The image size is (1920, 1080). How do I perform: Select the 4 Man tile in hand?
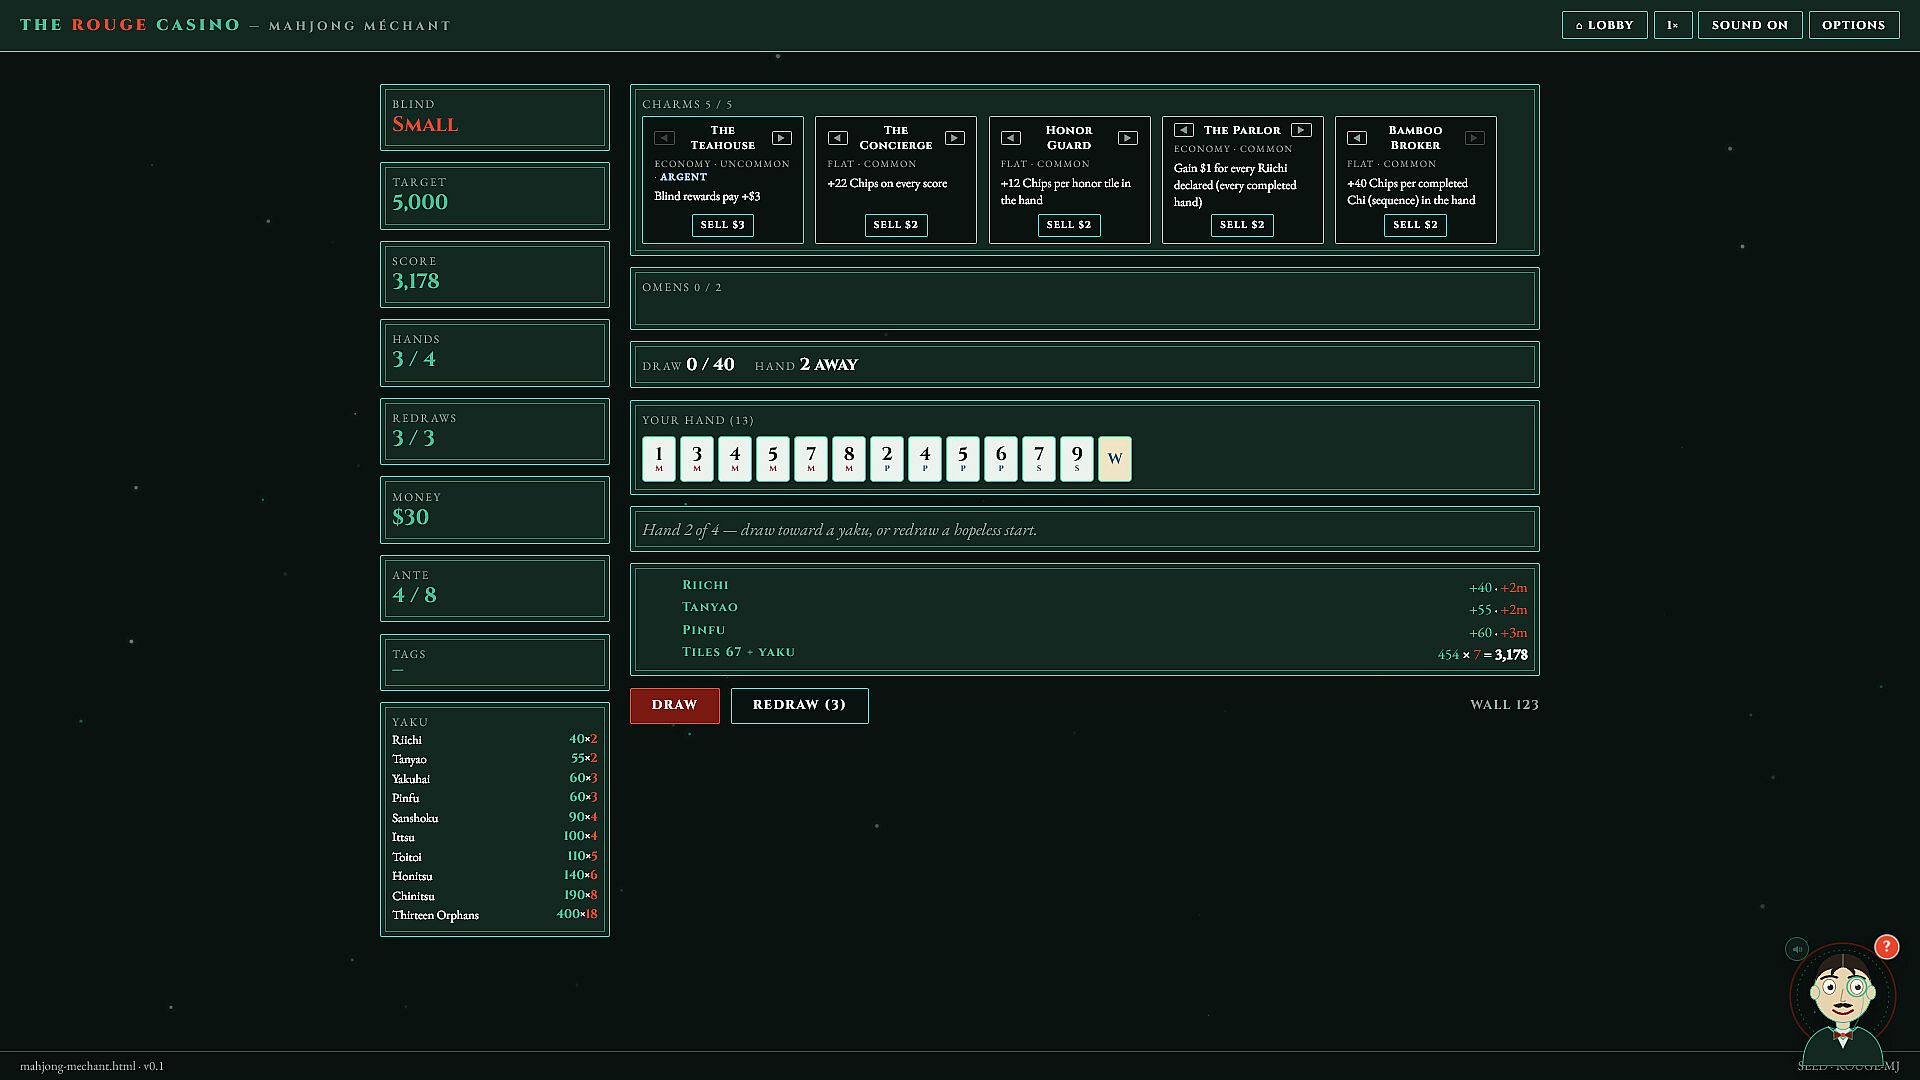coord(735,459)
